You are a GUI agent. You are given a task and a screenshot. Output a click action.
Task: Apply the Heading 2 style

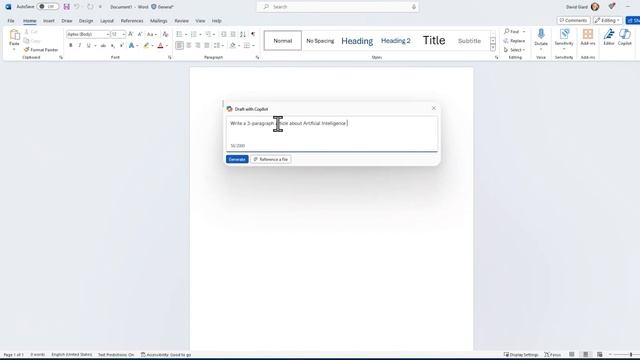click(x=396, y=40)
